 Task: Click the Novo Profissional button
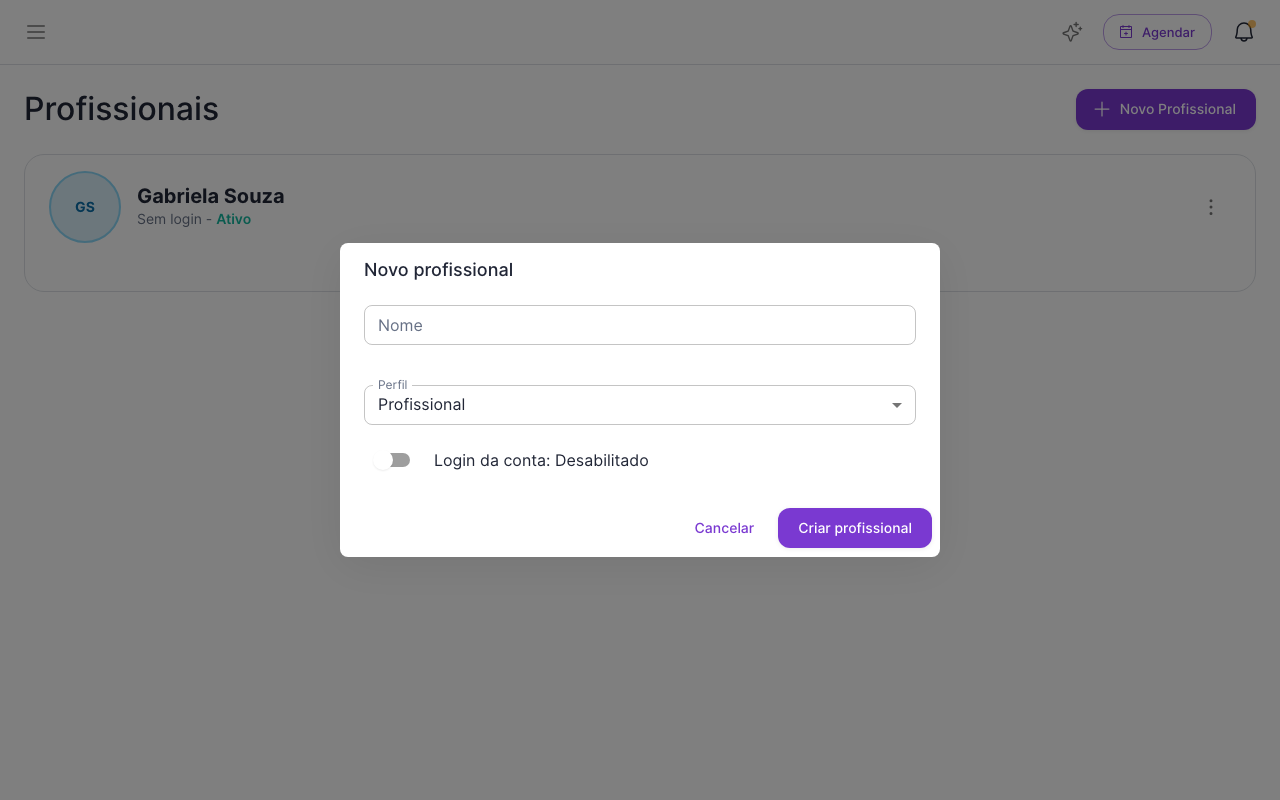1166,109
